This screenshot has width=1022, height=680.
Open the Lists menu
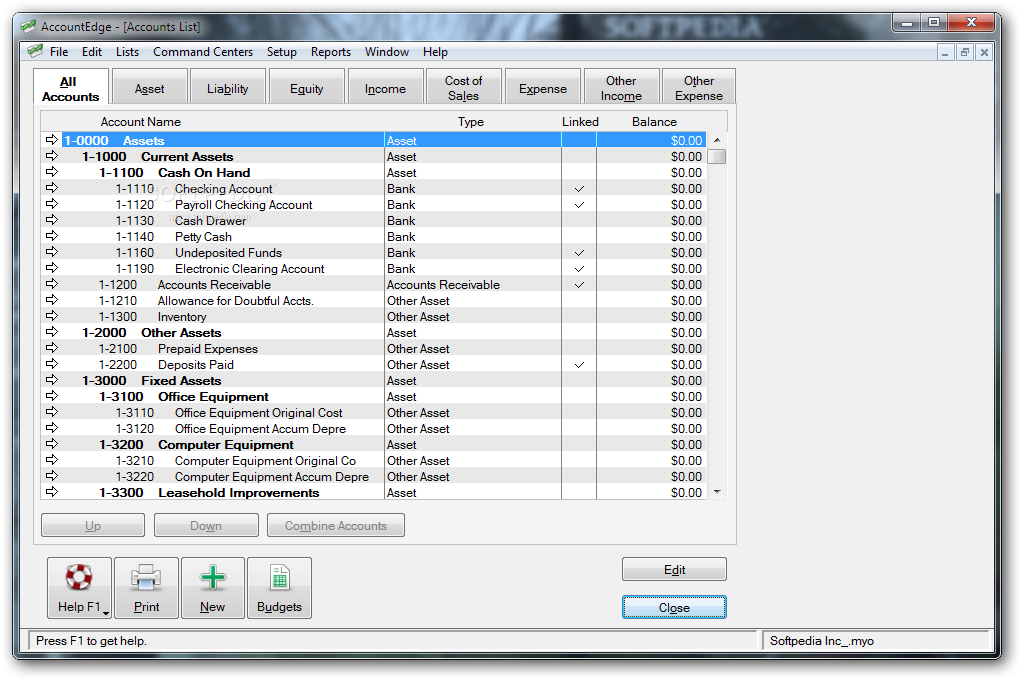click(127, 52)
